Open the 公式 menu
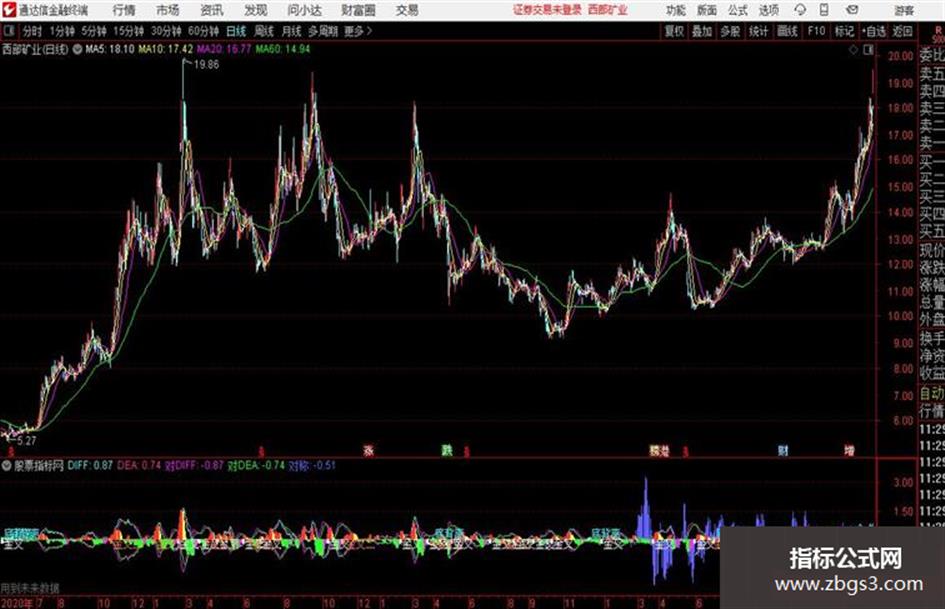Screen dimensions: 945x609 pos(738,10)
